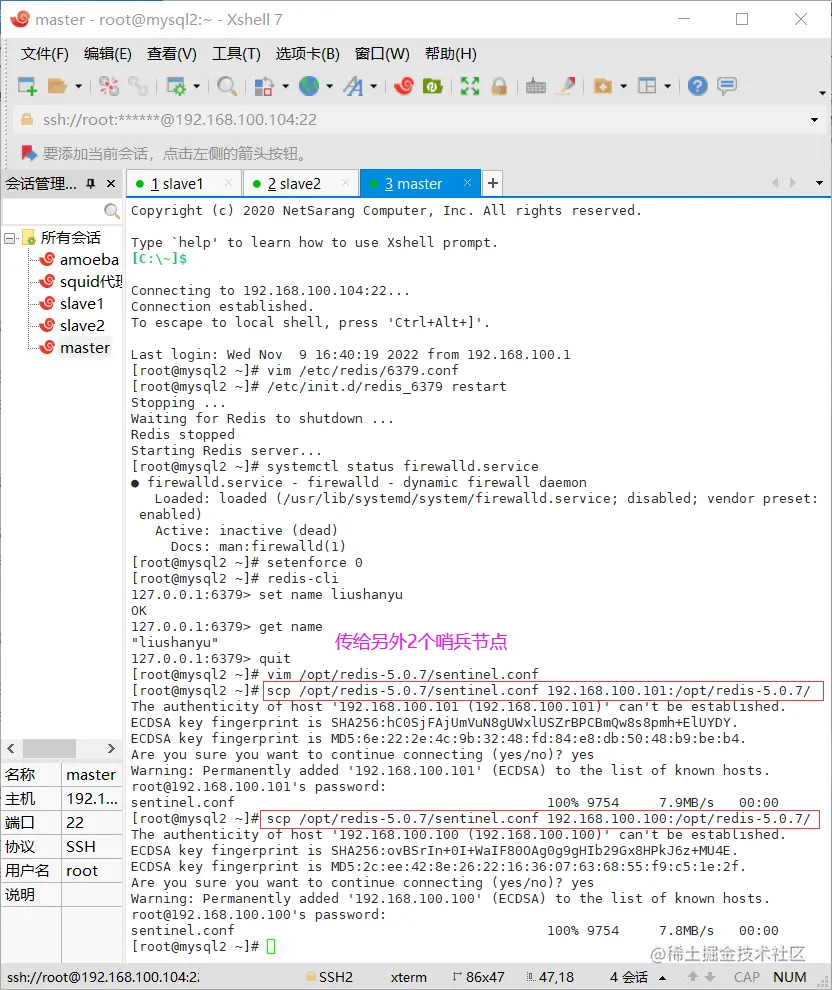
Task: Open the 帮助(H) menu
Action: pyautogui.click(x=451, y=54)
